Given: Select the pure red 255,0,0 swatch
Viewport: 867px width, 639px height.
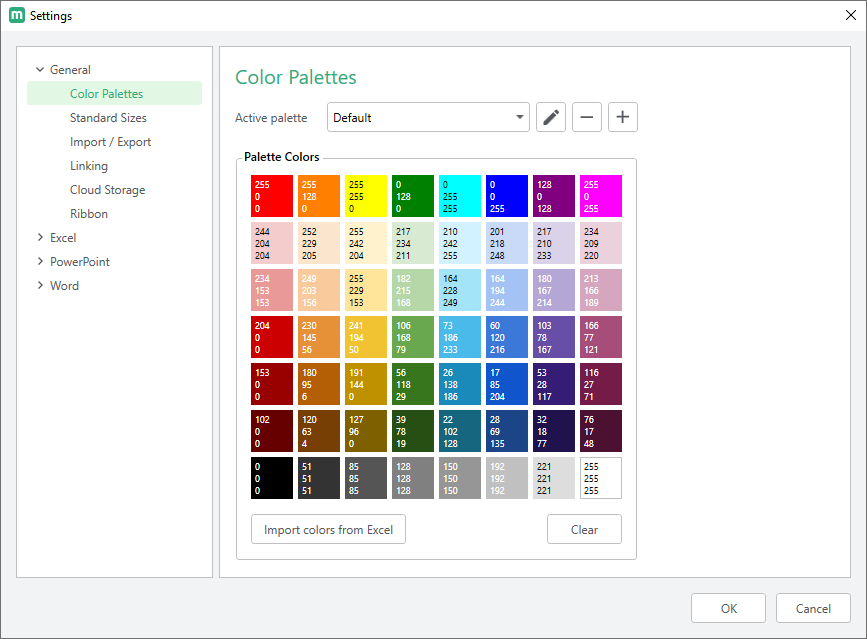Looking at the screenshot, I should point(270,196).
